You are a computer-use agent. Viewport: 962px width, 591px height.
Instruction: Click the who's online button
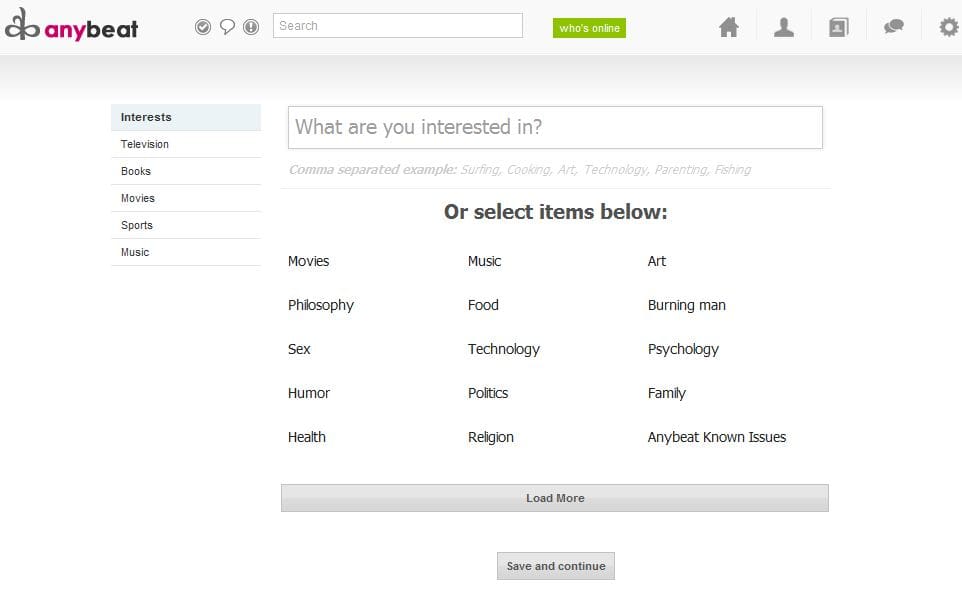(x=589, y=28)
